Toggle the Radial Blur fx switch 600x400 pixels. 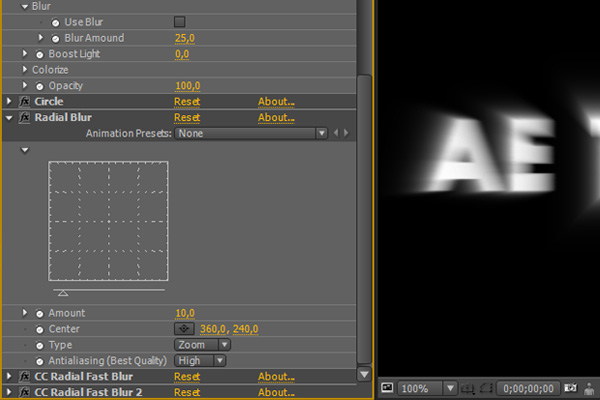(24, 117)
